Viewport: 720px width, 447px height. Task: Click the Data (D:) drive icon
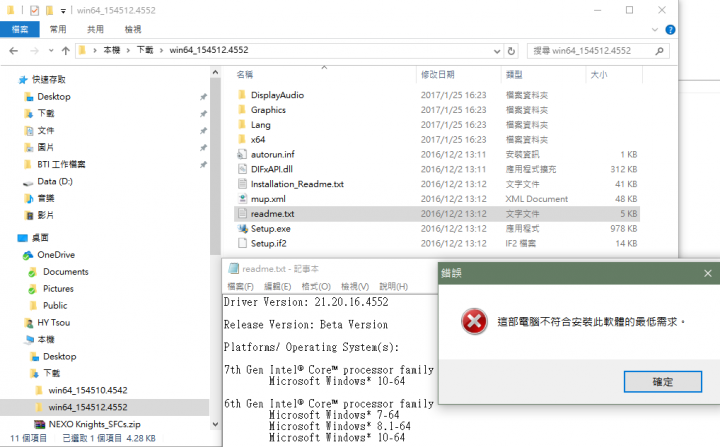click(x=28, y=182)
